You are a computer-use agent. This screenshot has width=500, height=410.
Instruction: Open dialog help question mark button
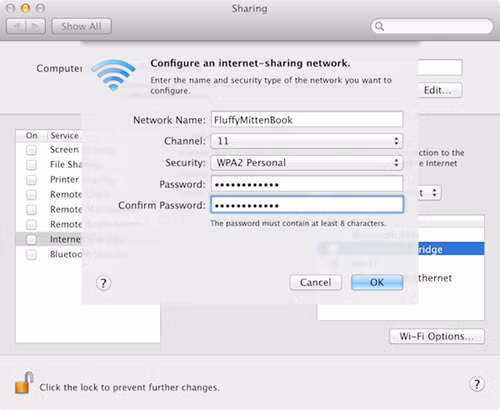click(104, 283)
